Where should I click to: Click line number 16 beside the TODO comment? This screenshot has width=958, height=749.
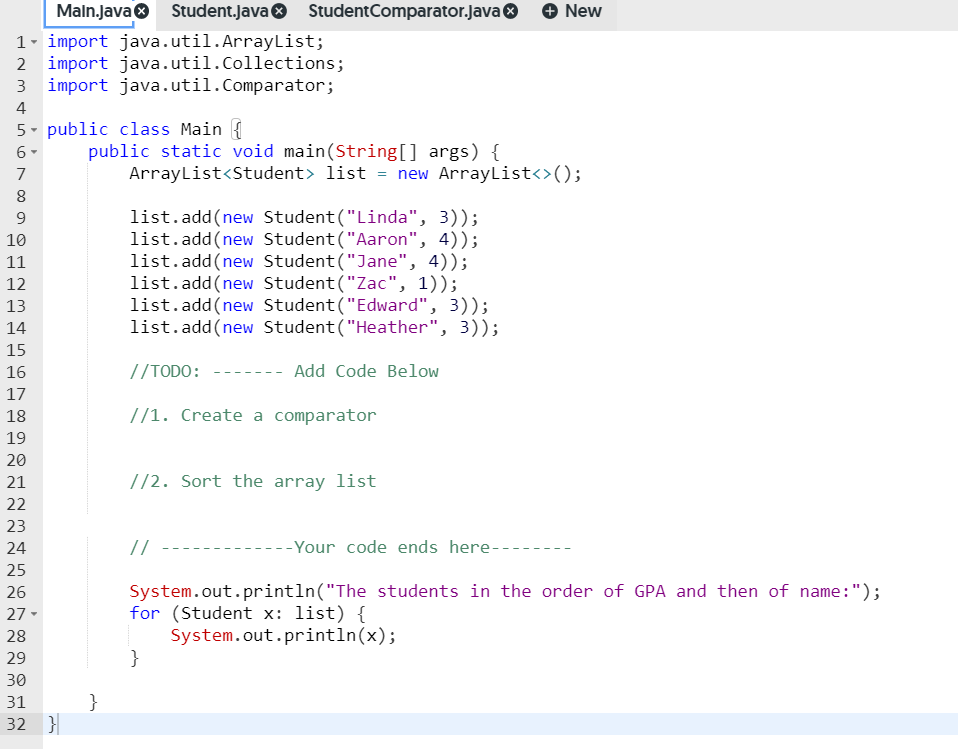pyautogui.click(x=17, y=371)
